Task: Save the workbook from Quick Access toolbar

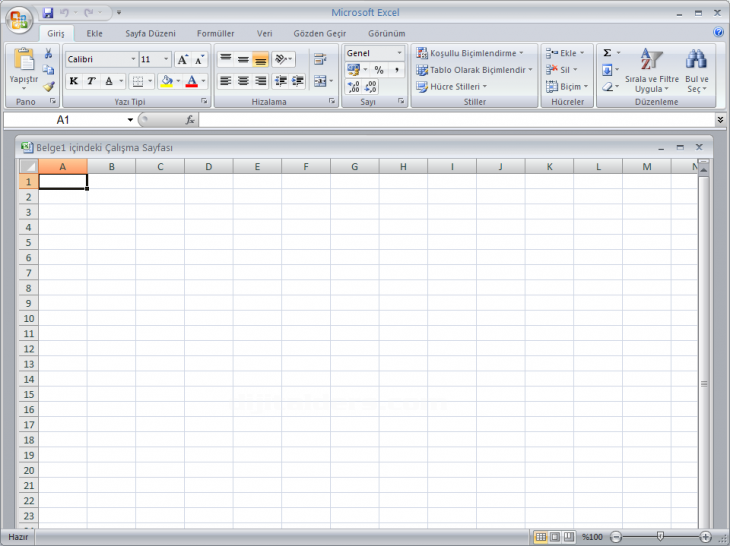Action: click(x=47, y=13)
